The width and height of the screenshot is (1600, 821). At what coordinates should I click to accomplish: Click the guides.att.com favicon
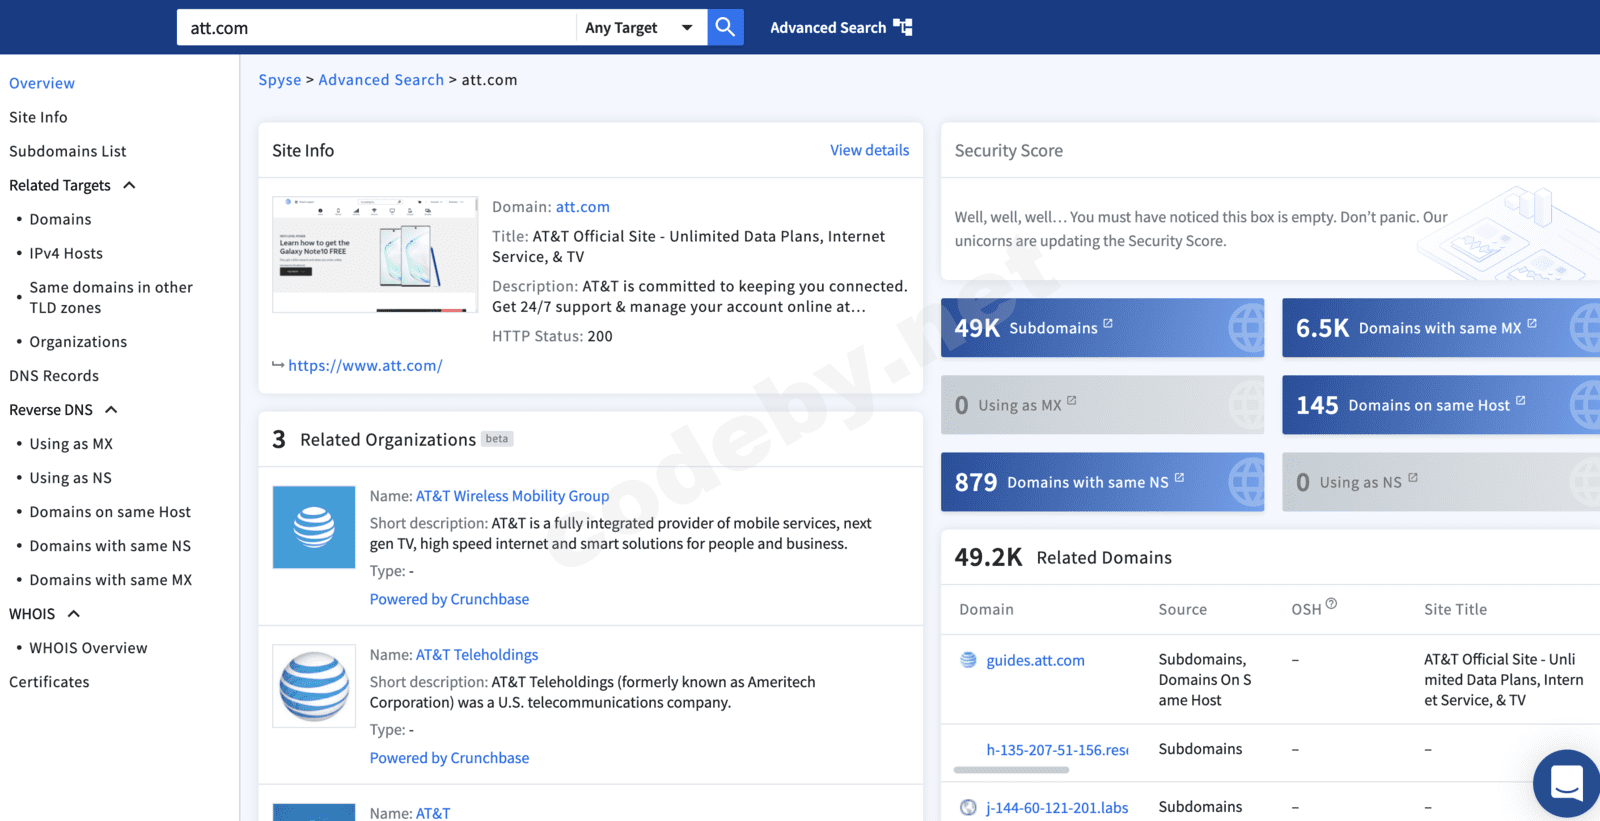(x=968, y=660)
